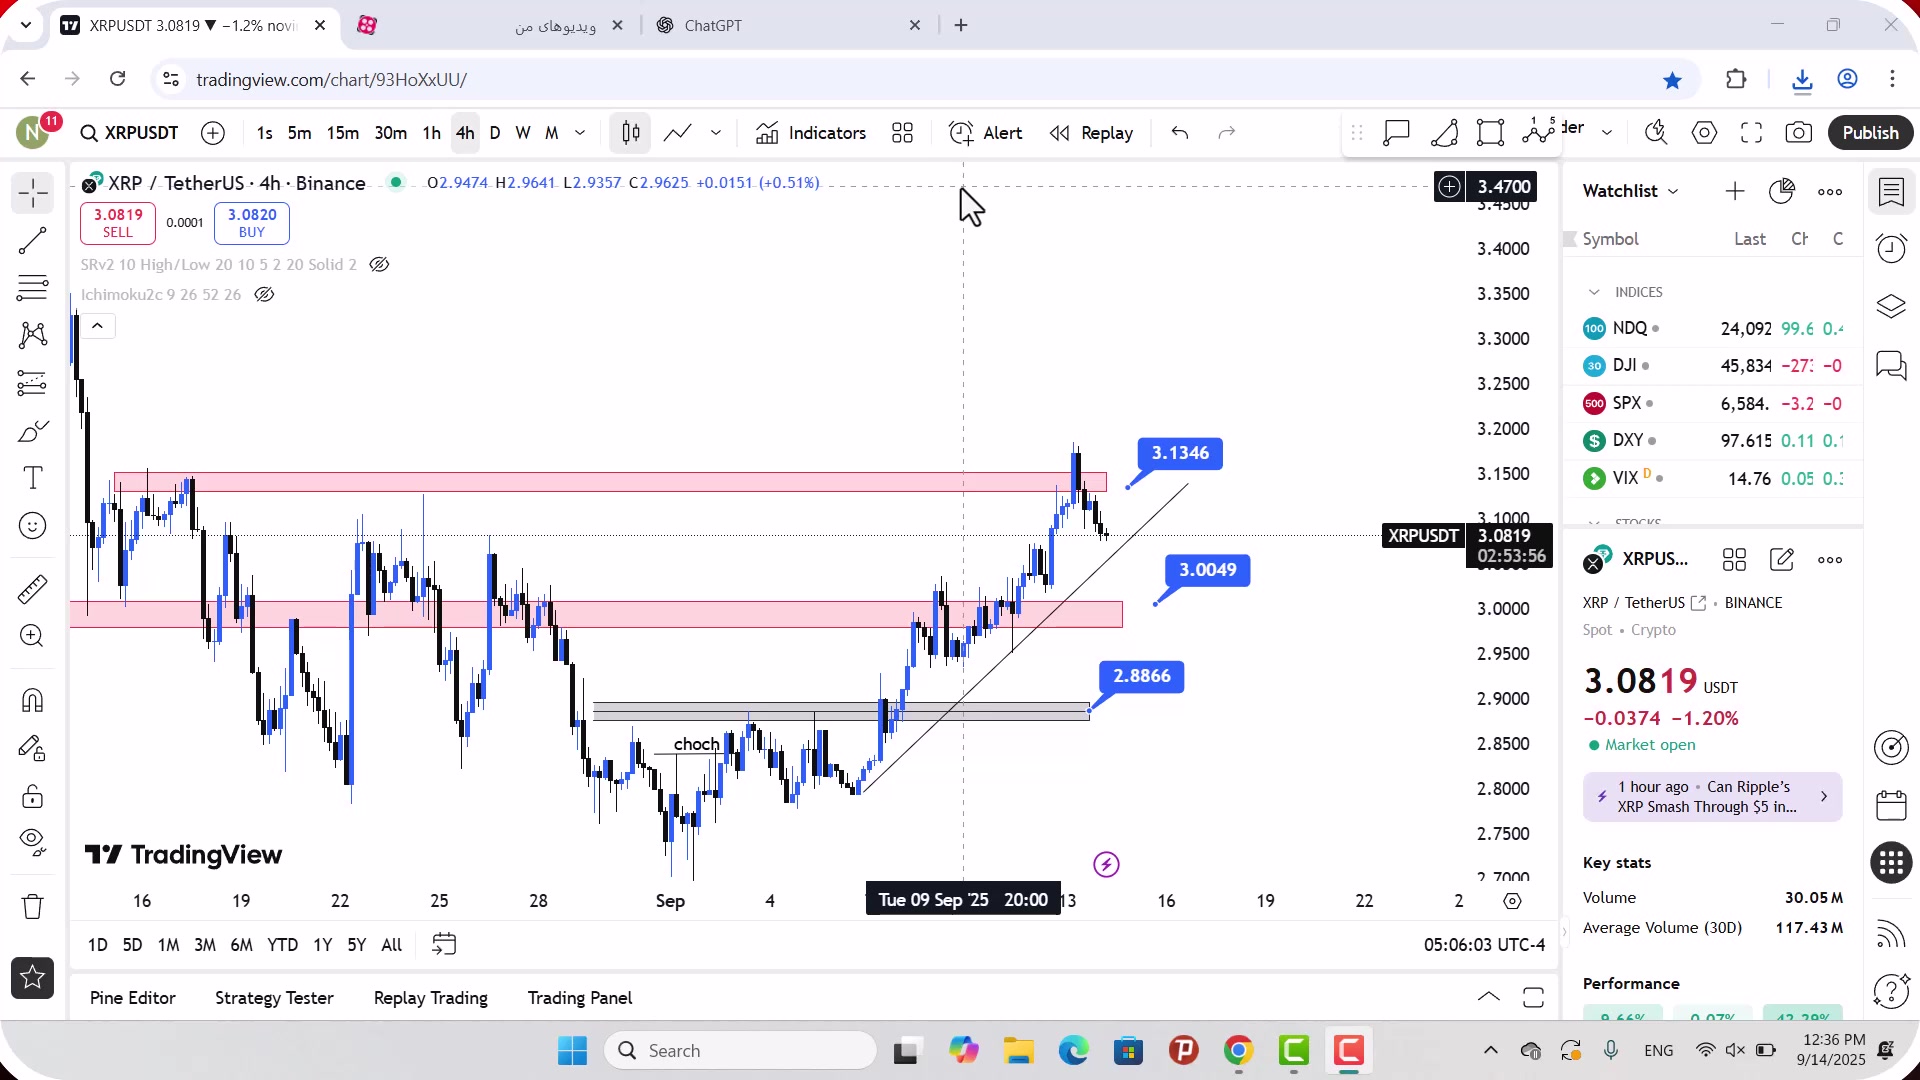This screenshot has height=1080, width=1920.
Task: Collapse the INDICES watchlist section
Action: pos(1594,292)
